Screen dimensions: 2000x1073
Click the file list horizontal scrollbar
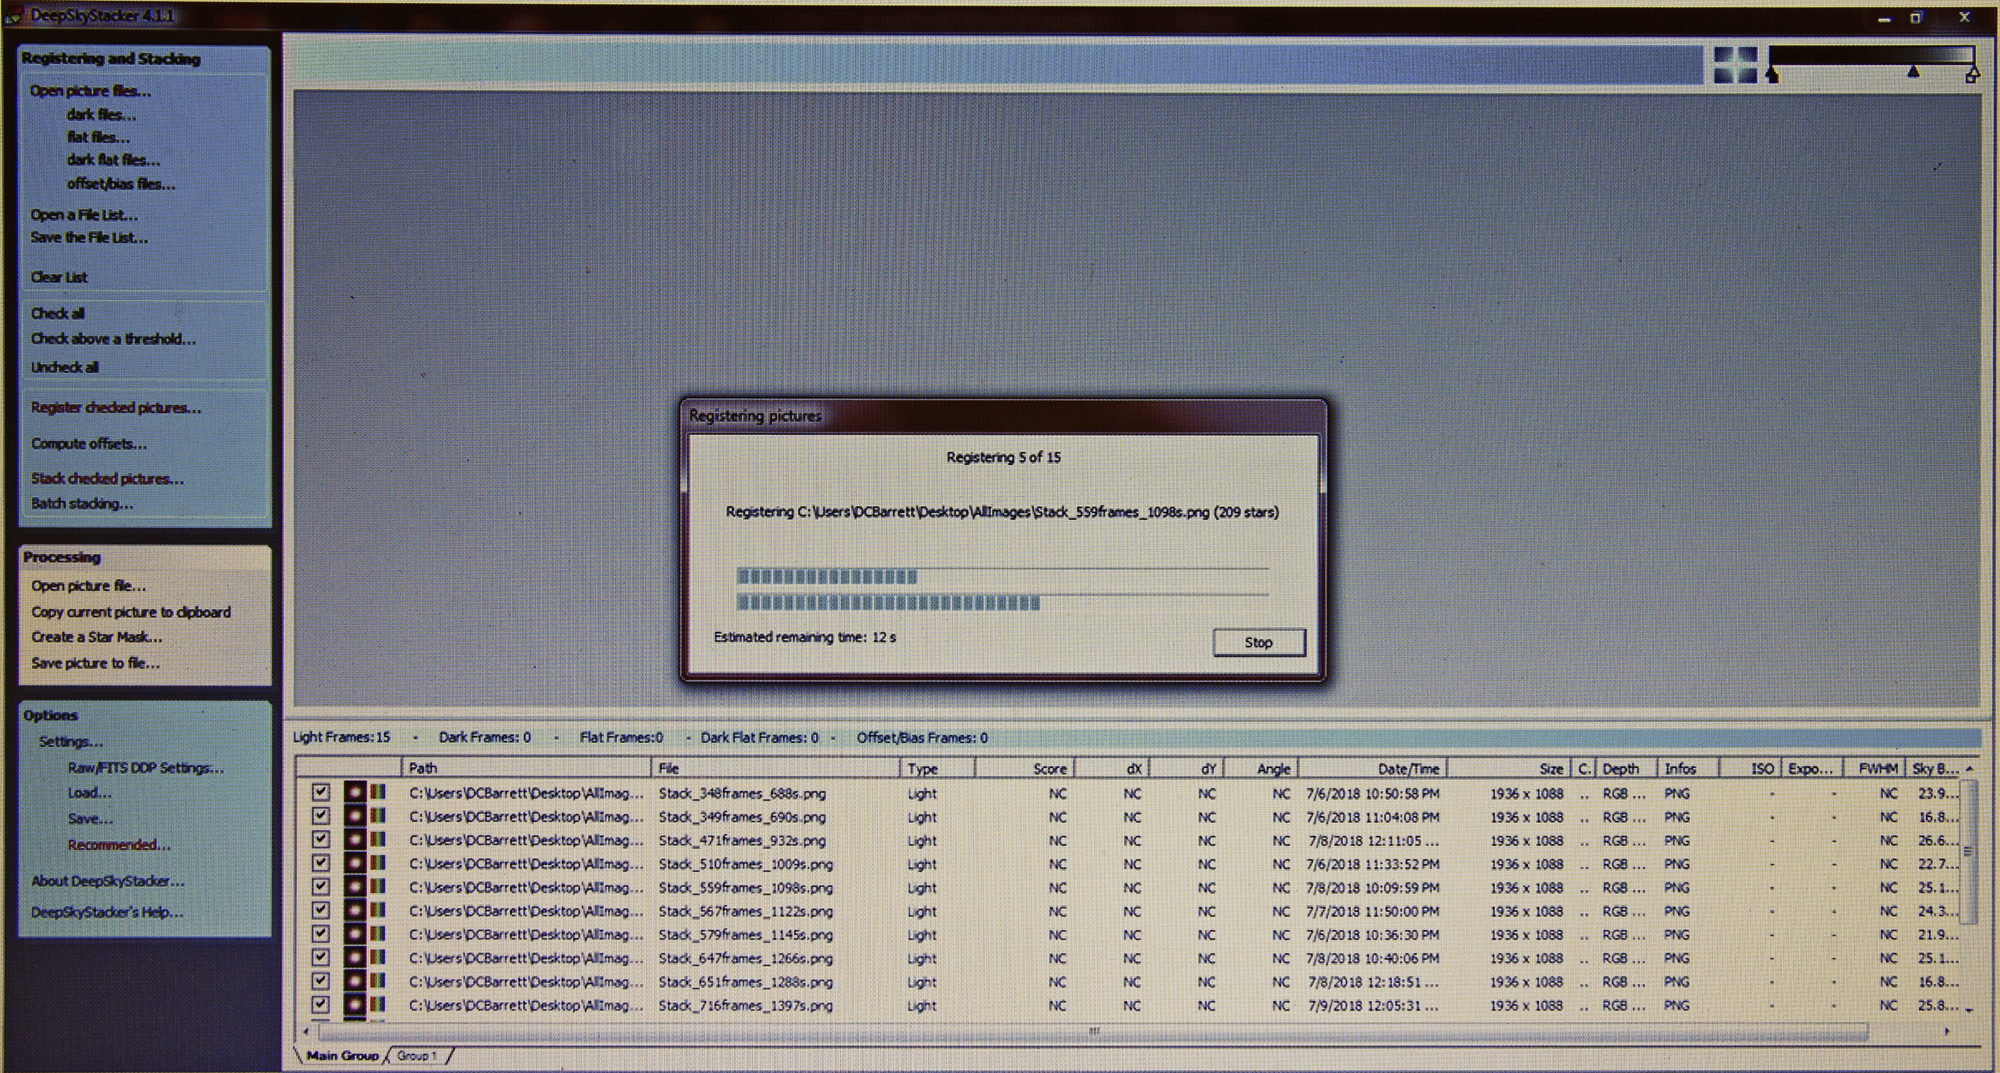(1093, 1031)
